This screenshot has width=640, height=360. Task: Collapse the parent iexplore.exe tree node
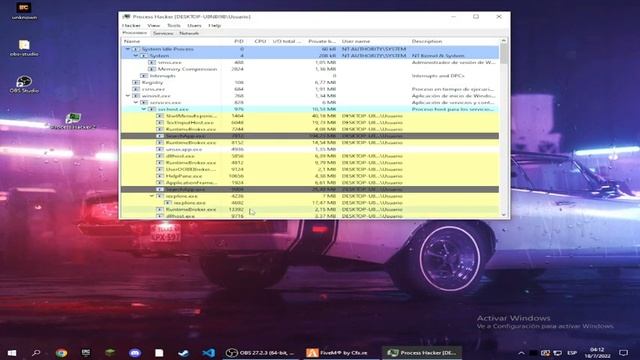tap(152, 196)
